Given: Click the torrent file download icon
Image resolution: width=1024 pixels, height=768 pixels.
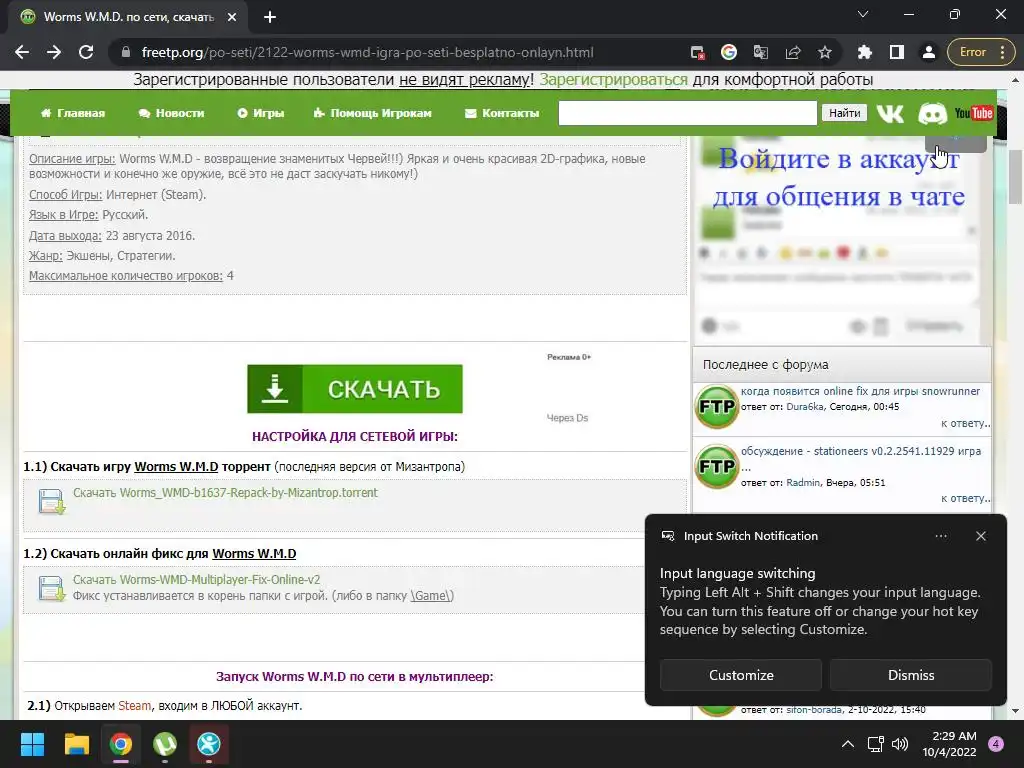Looking at the screenshot, I should point(52,502).
